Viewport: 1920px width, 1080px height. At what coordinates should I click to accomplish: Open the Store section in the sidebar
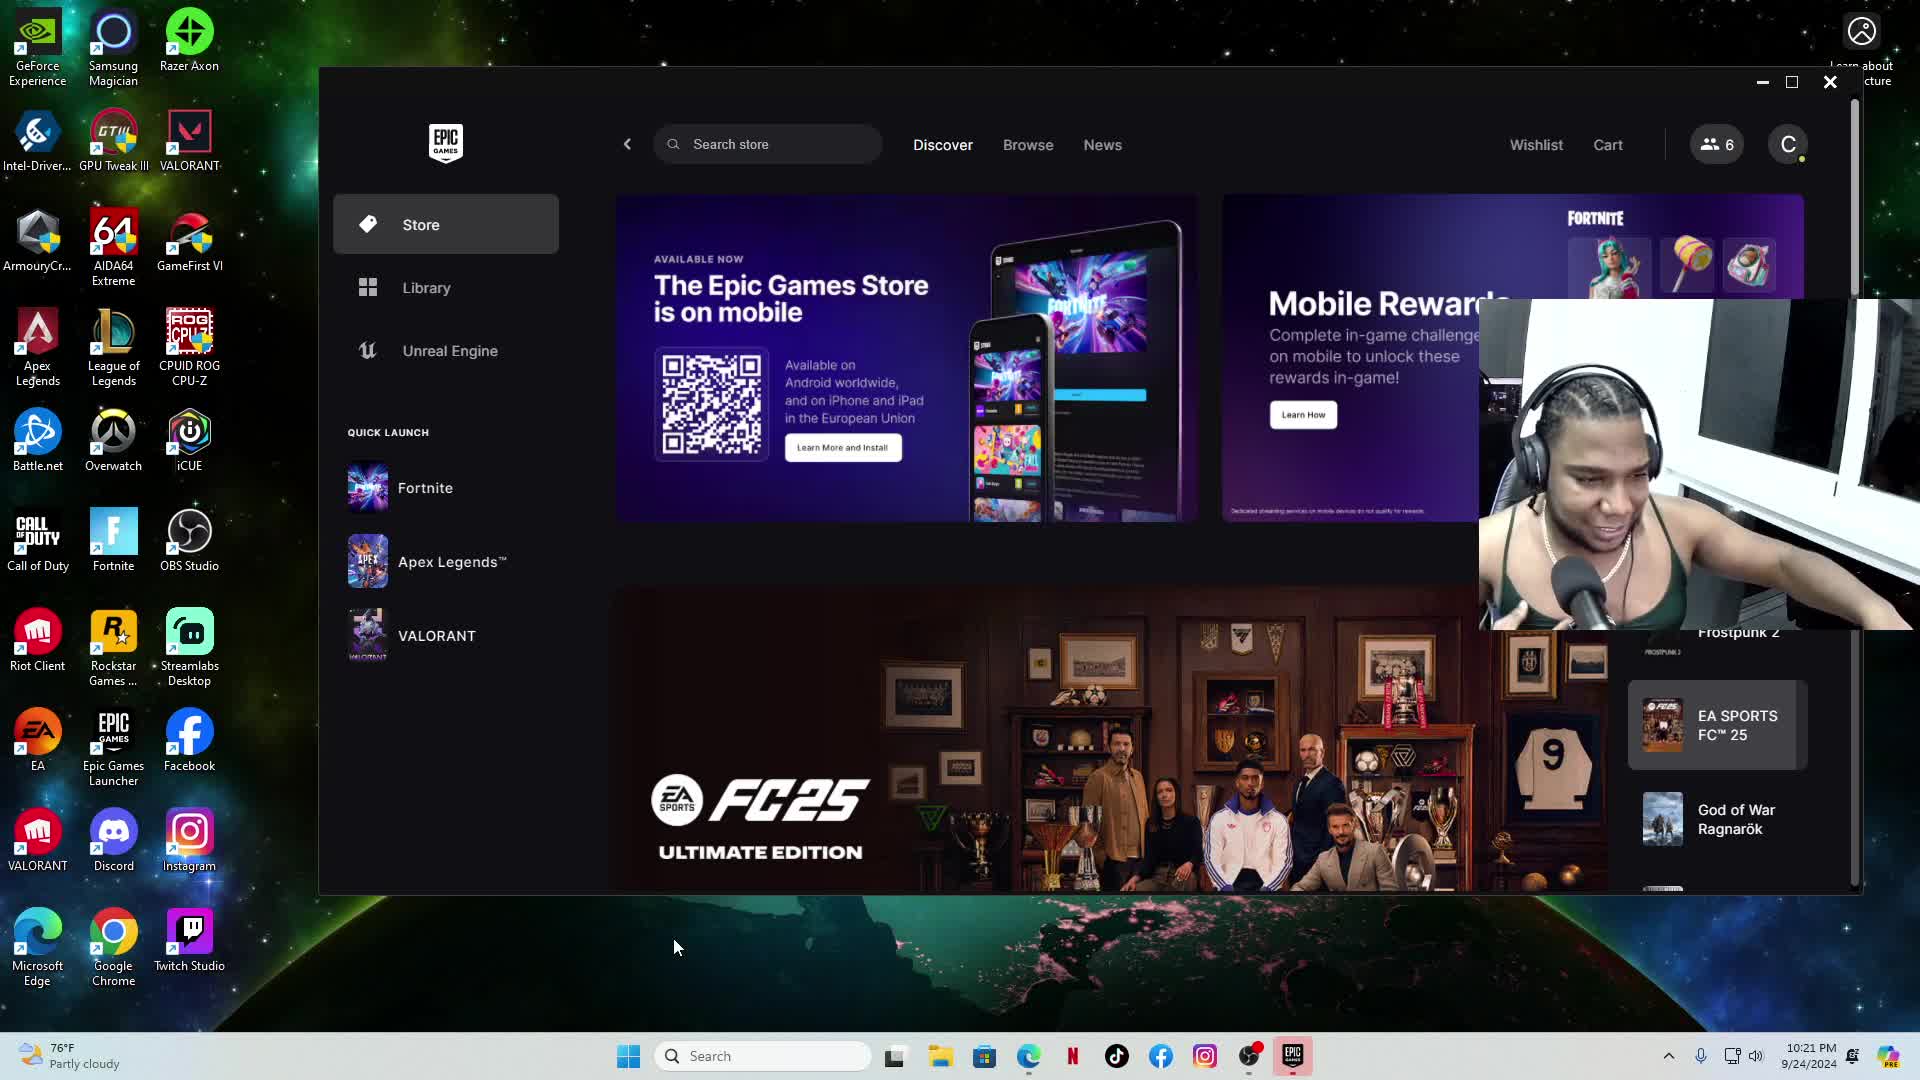(x=446, y=224)
